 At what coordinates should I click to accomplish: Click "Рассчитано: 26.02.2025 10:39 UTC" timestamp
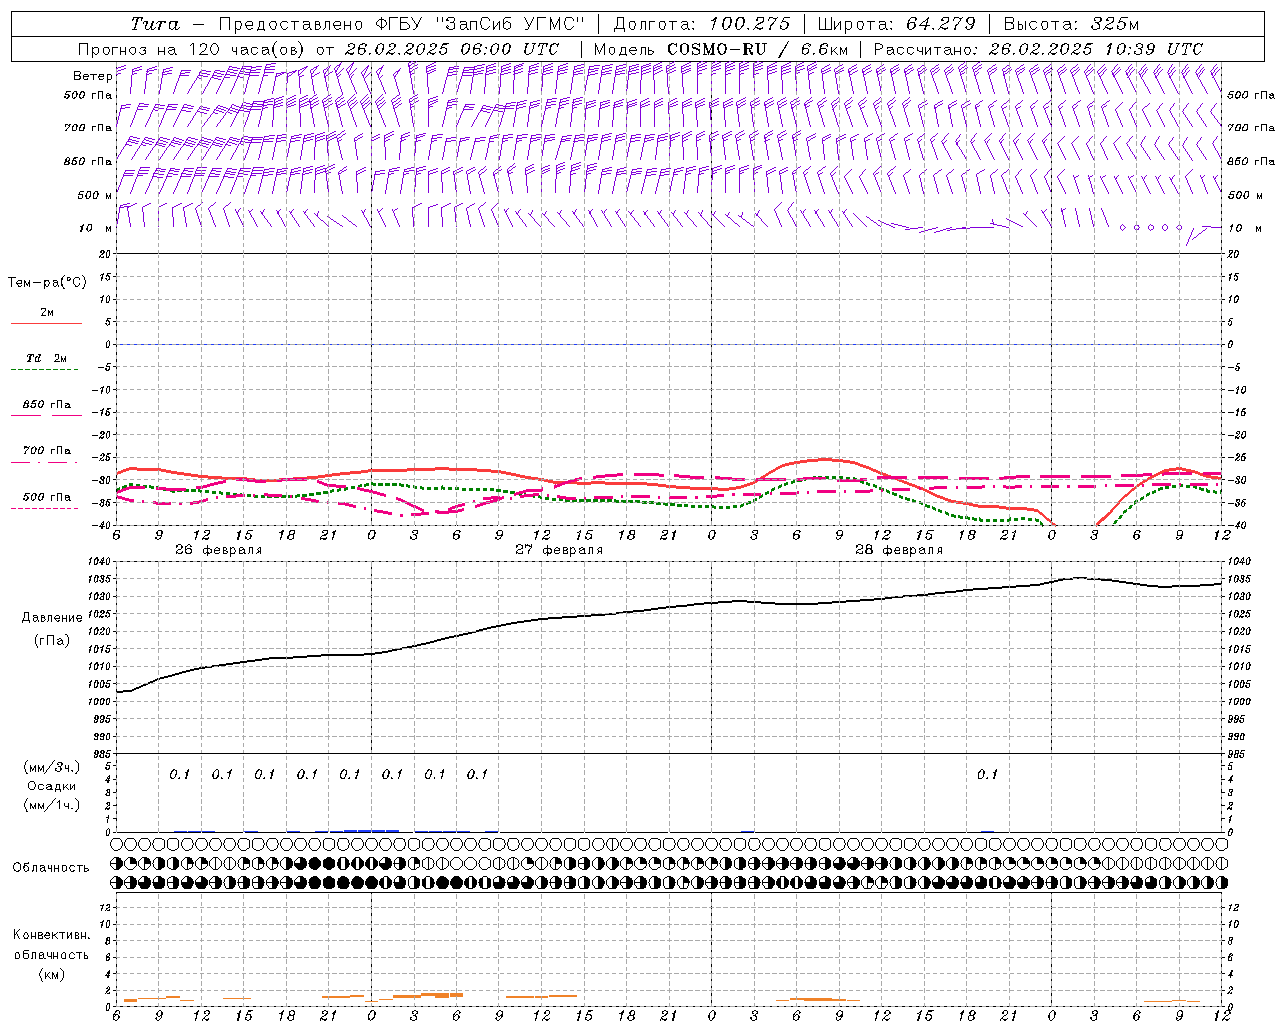coord(1038,49)
